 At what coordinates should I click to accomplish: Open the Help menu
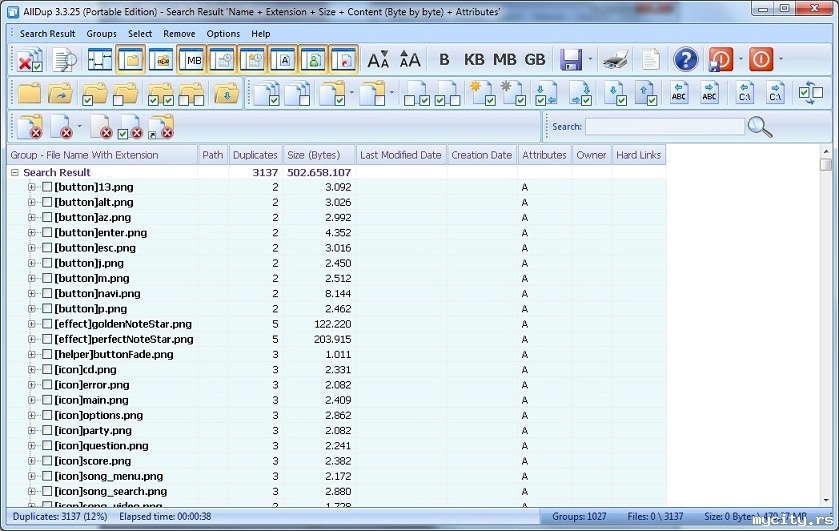click(261, 34)
